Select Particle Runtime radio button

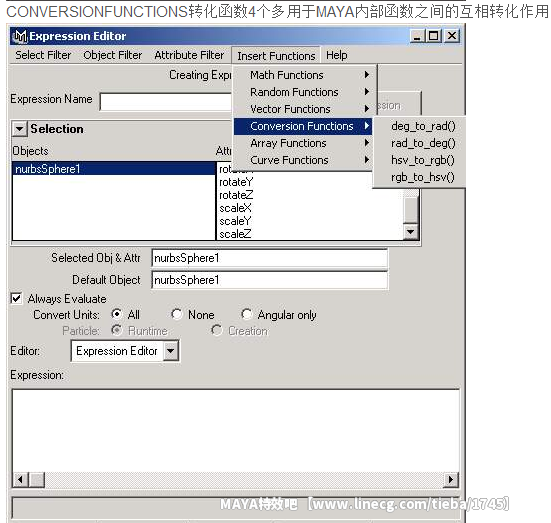point(116,330)
